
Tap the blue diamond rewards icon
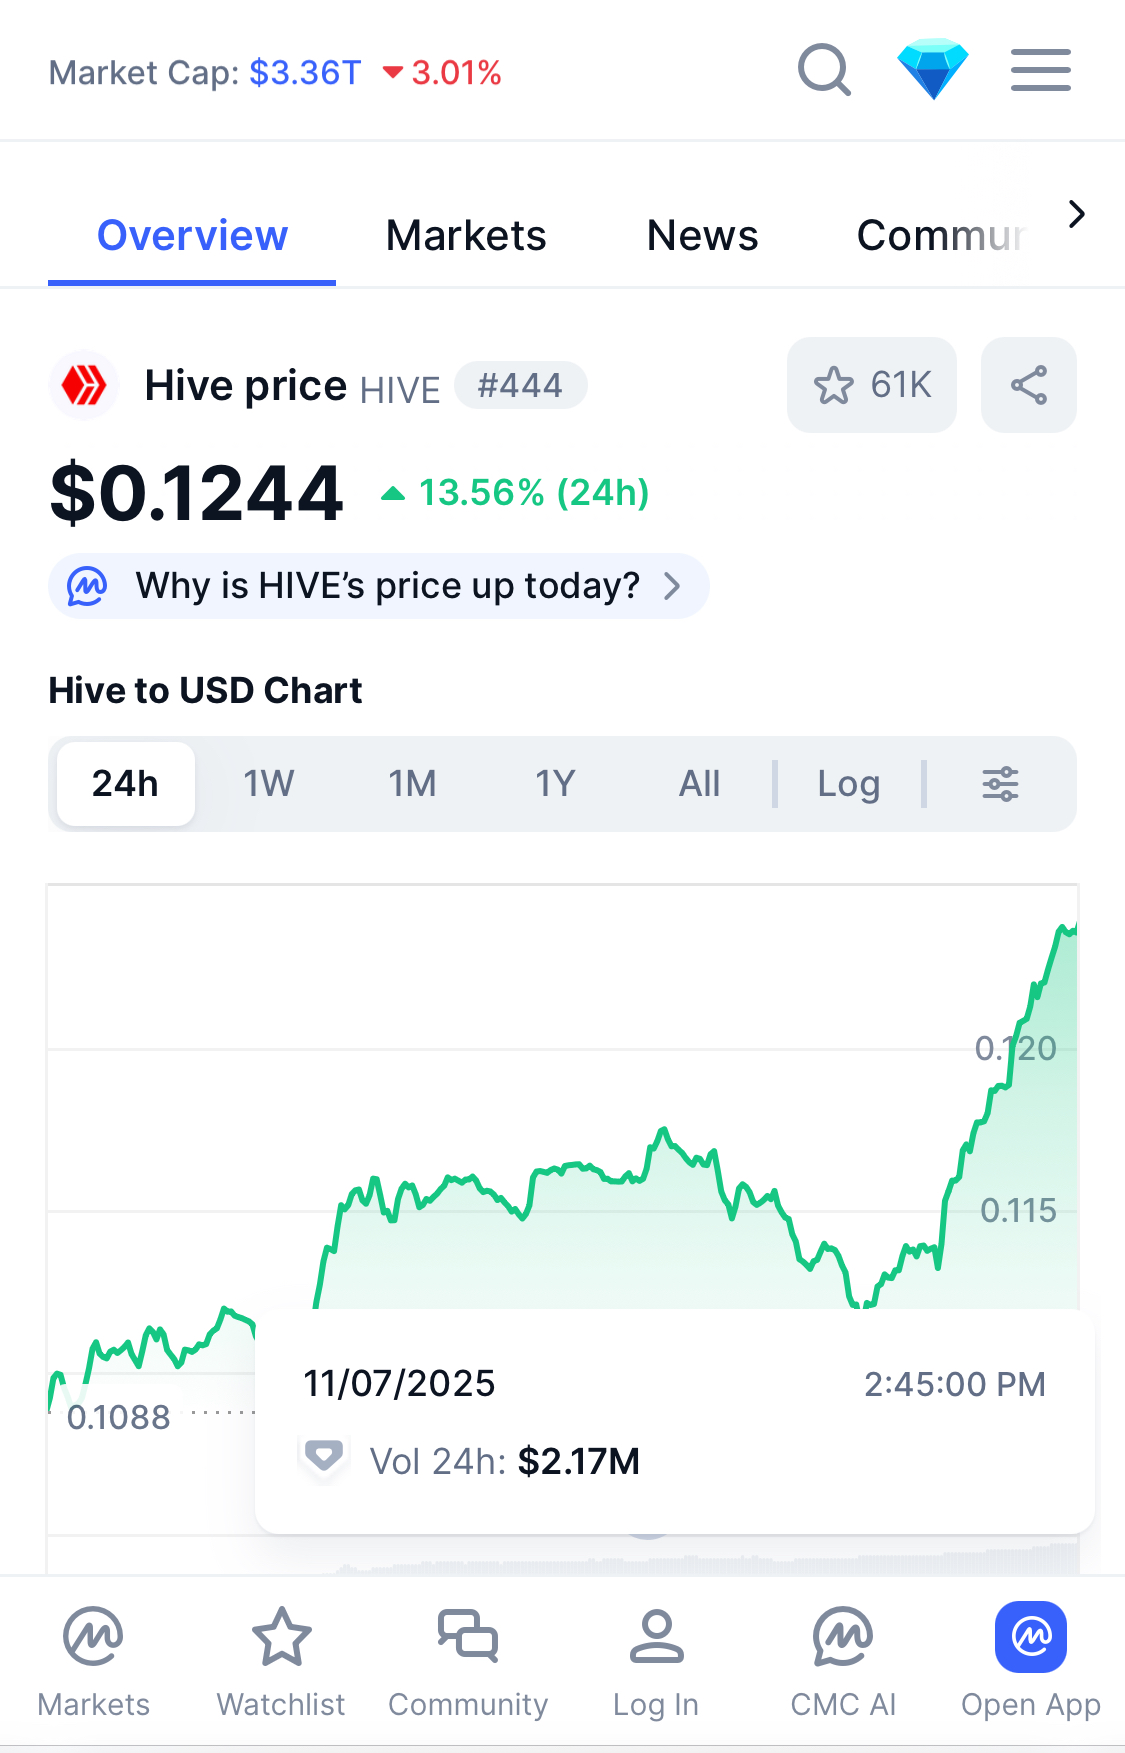pyautogui.click(x=932, y=70)
